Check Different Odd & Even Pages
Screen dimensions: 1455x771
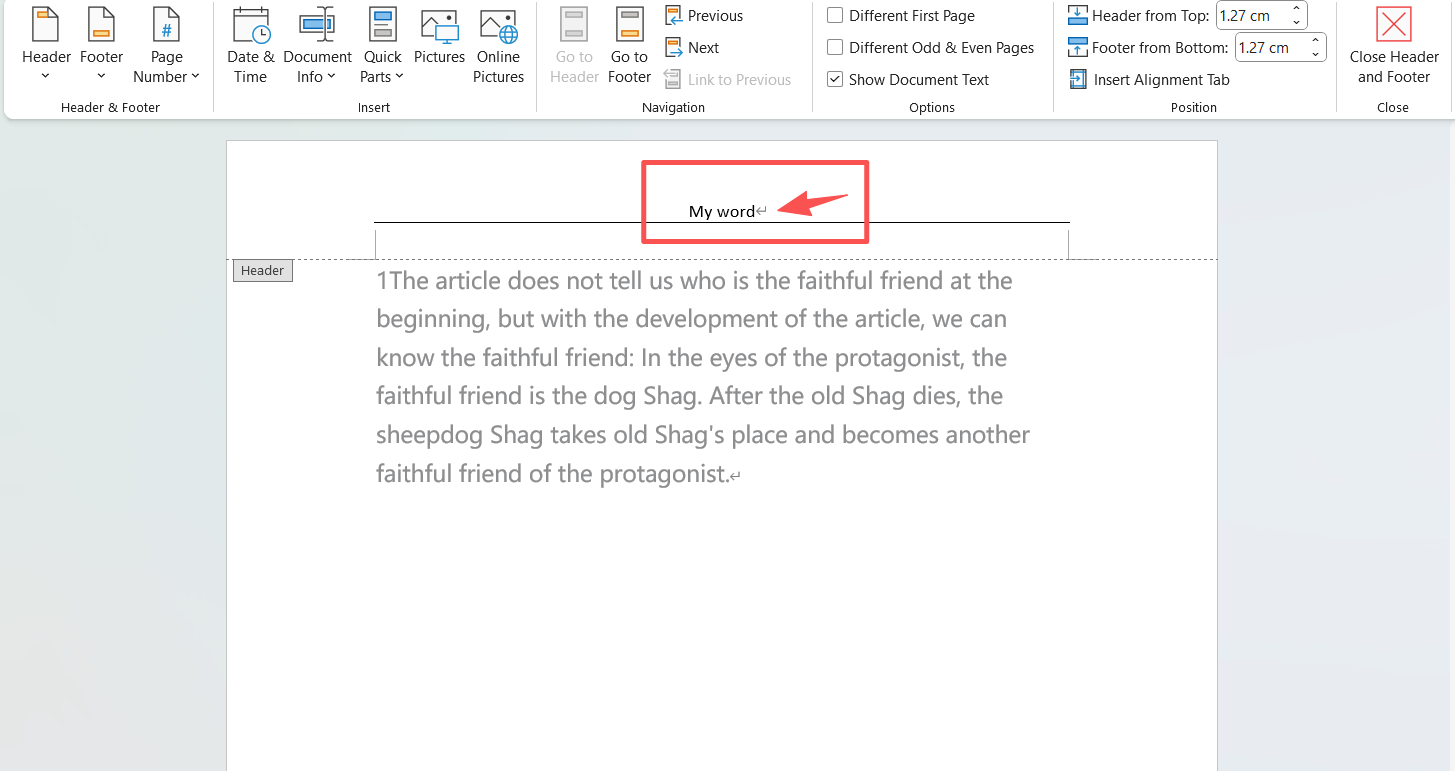[835, 48]
